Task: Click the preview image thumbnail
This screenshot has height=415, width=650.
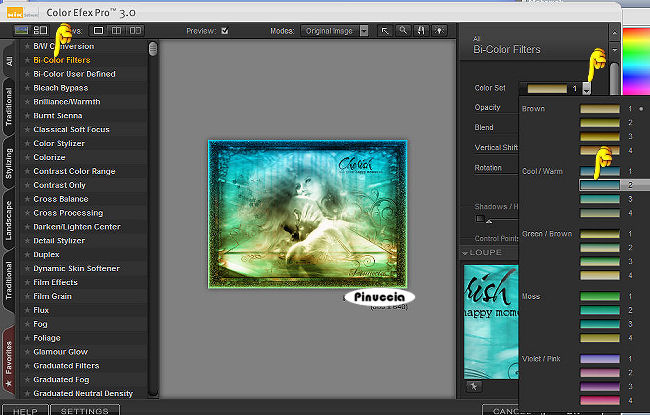Action: coord(307,214)
